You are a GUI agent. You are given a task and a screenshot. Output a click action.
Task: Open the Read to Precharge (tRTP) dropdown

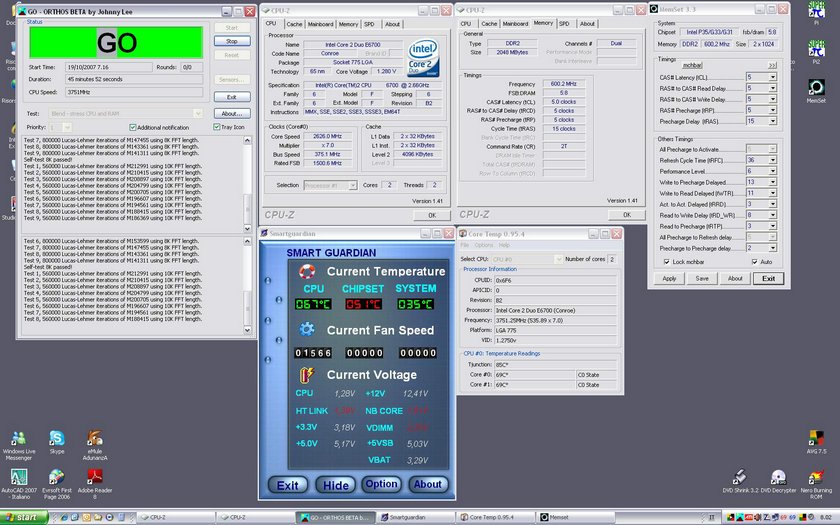coord(772,226)
